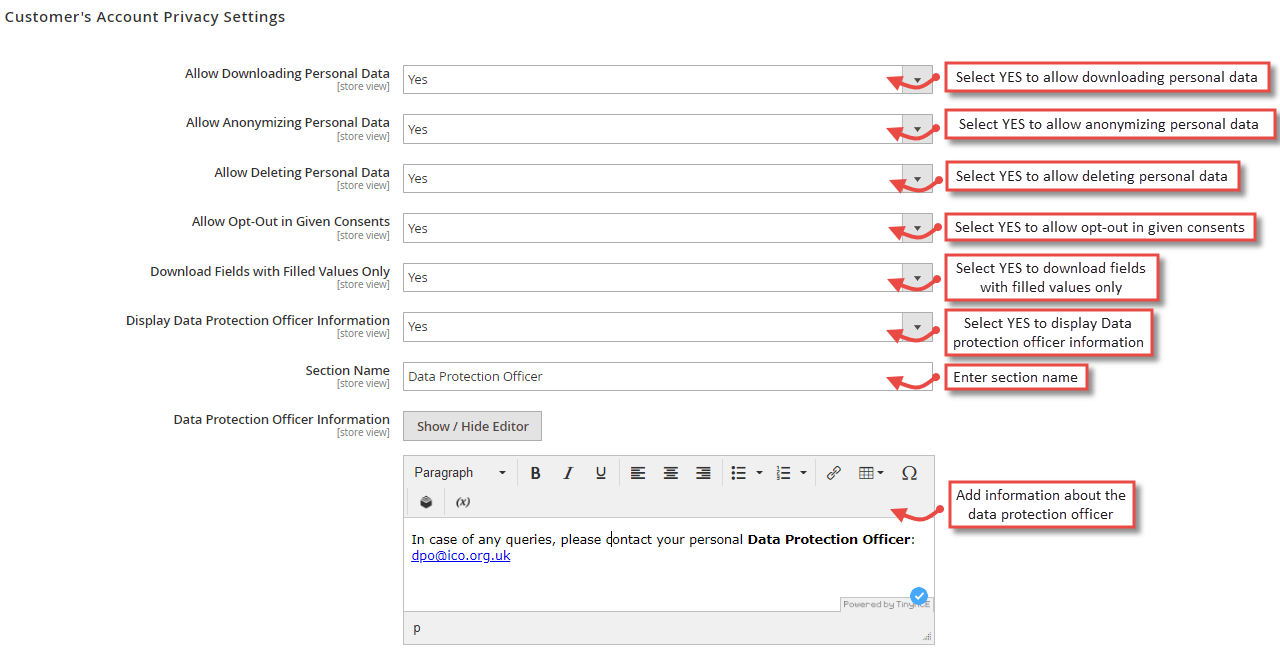Center align the editor text
The height and width of the screenshot is (650, 1280).
(x=671, y=472)
